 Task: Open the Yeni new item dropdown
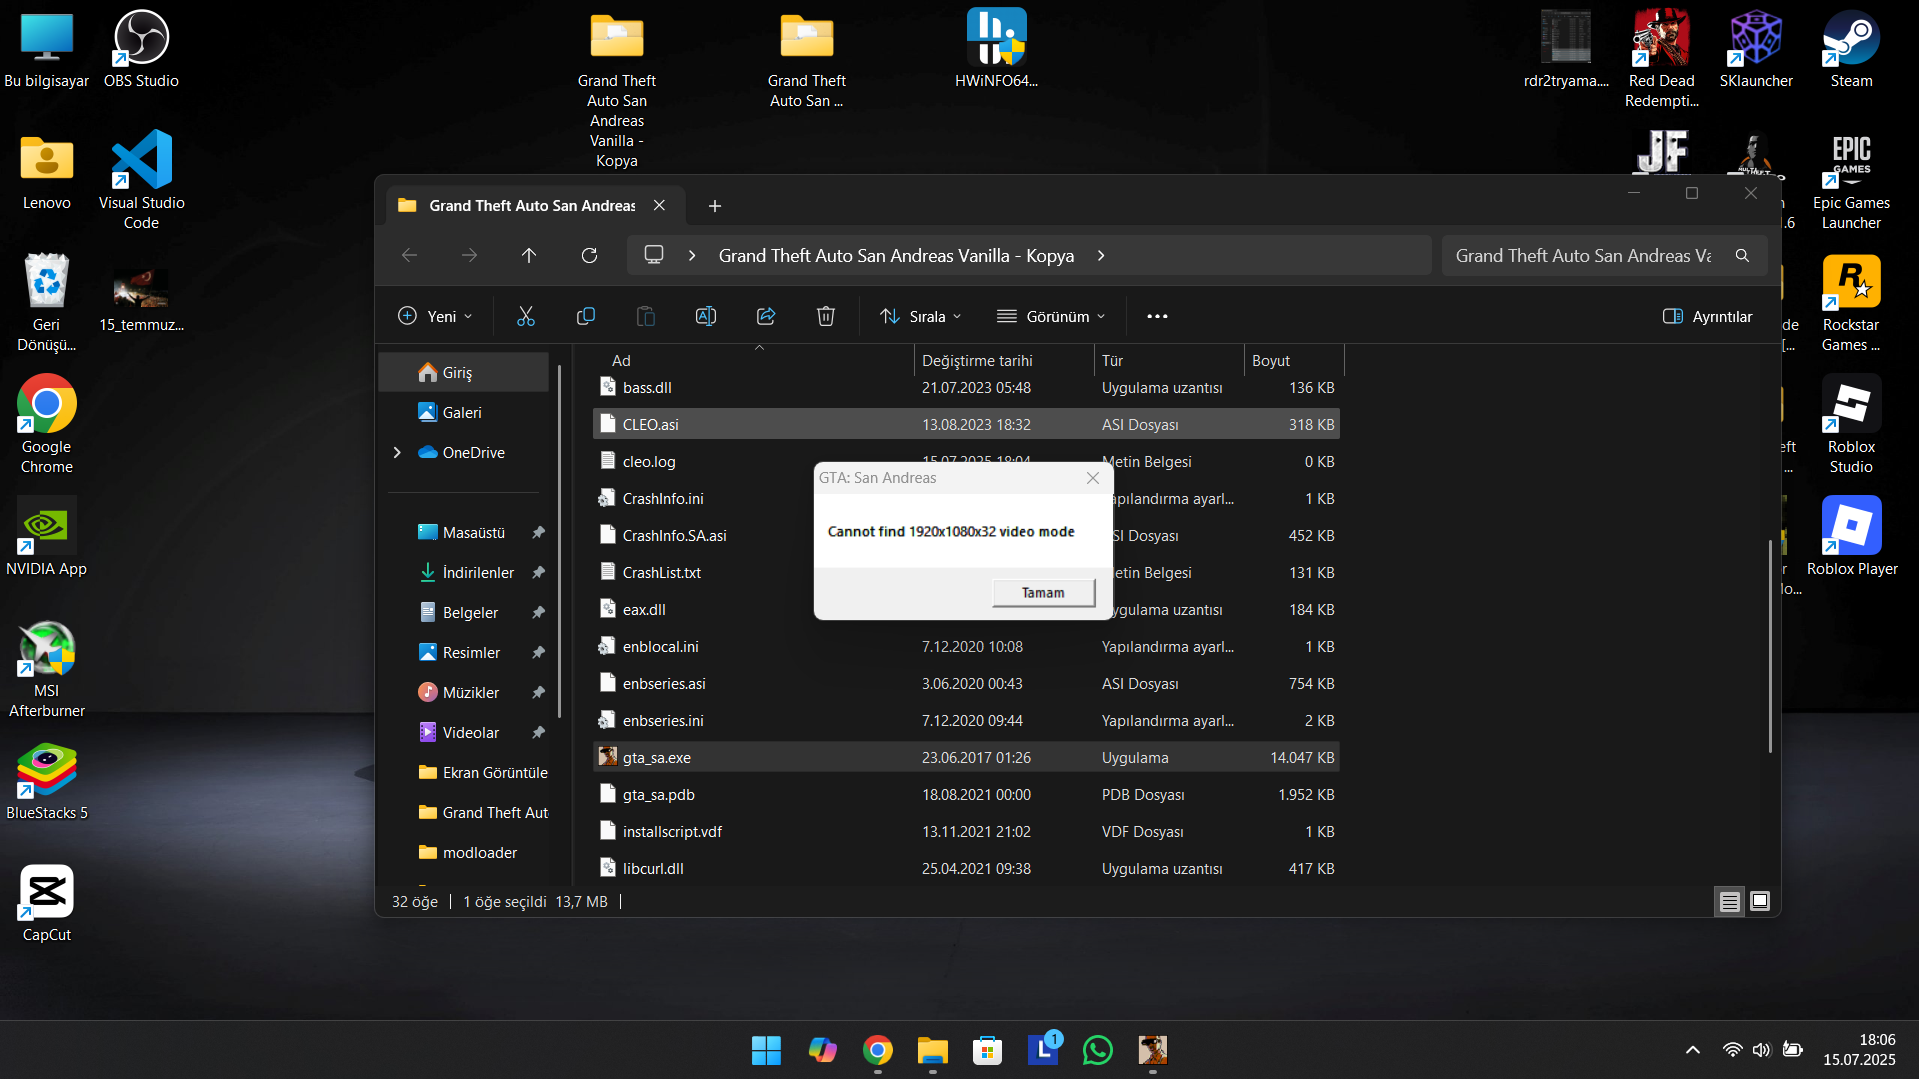click(435, 316)
